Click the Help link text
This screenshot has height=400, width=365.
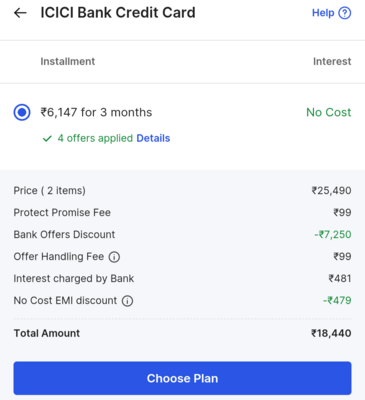[x=323, y=13]
